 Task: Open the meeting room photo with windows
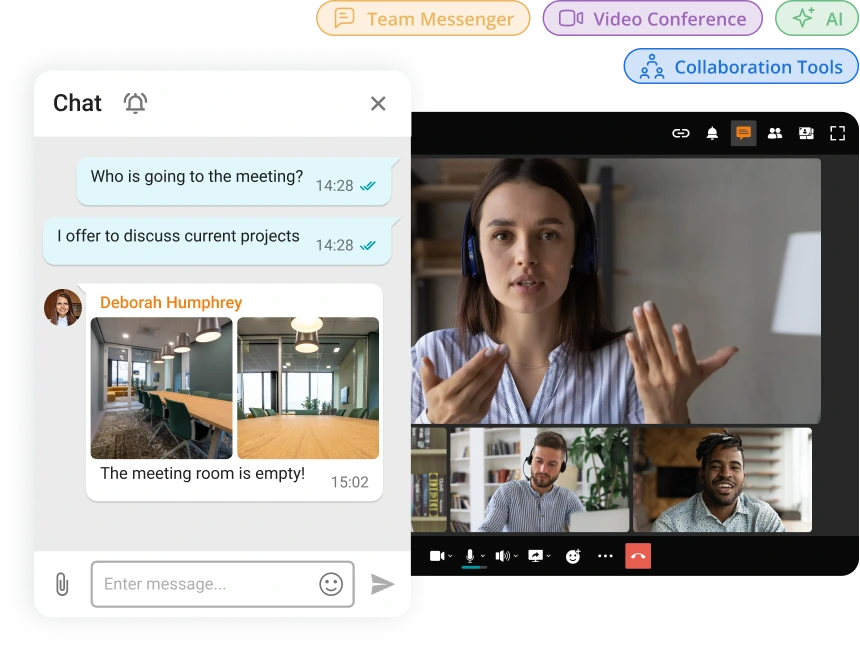click(308, 388)
